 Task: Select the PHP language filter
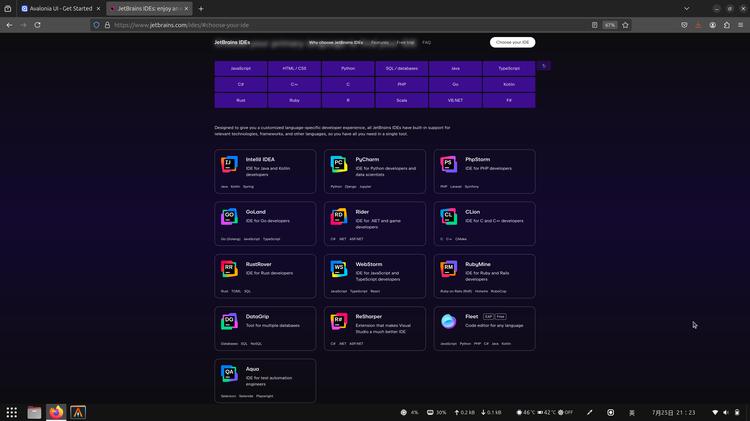(402, 84)
